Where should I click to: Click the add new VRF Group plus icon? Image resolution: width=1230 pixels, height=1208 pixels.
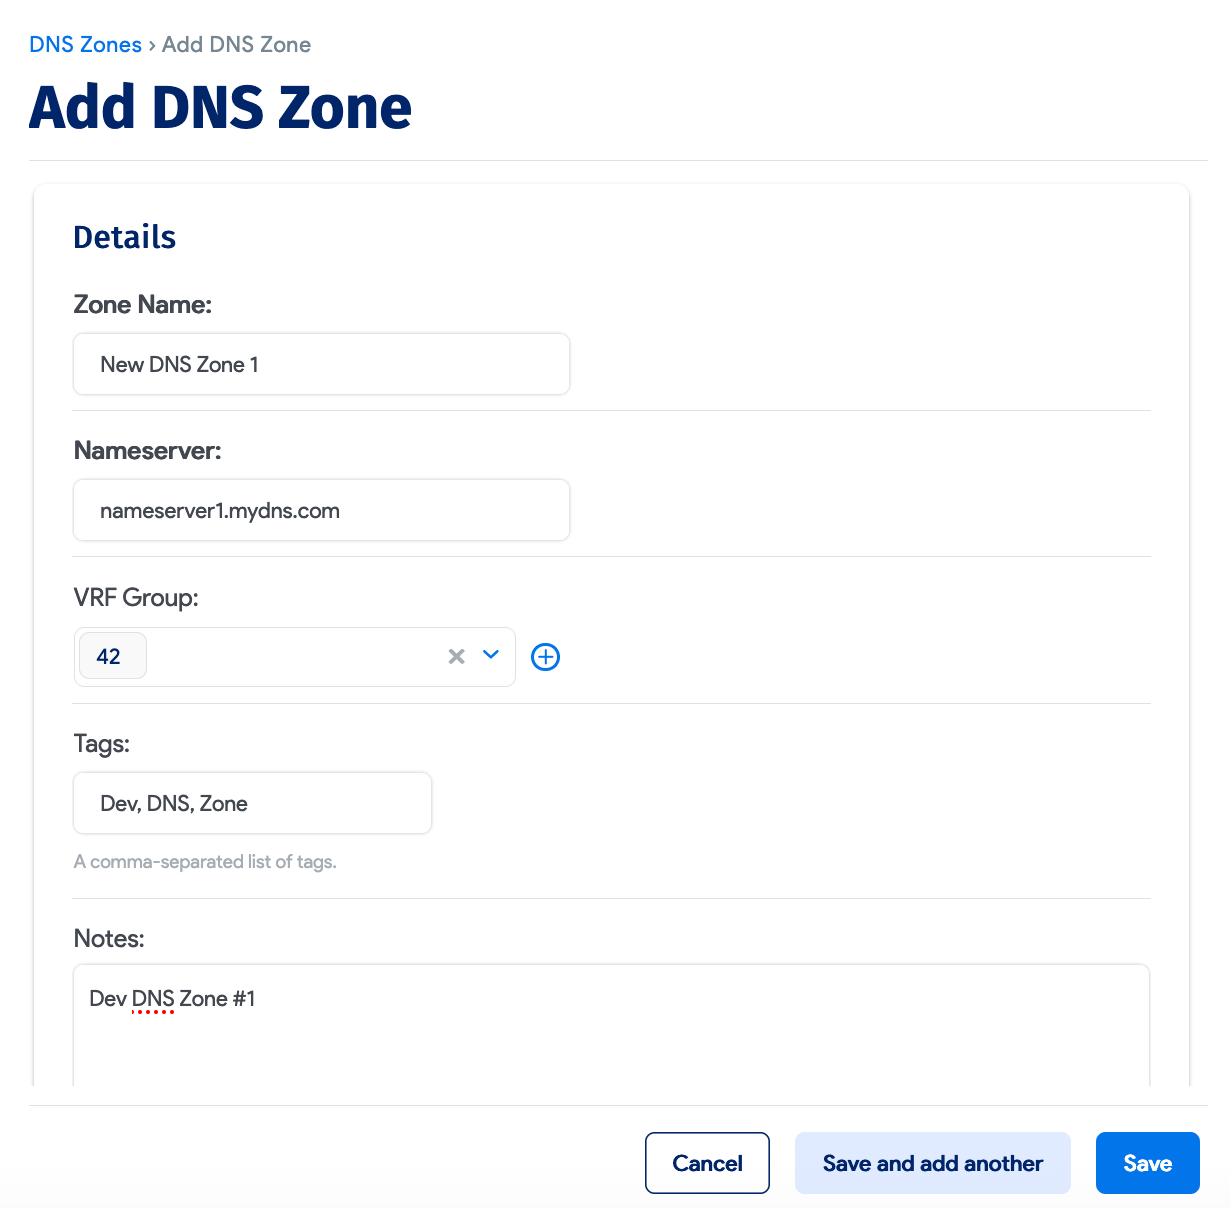(x=545, y=657)
